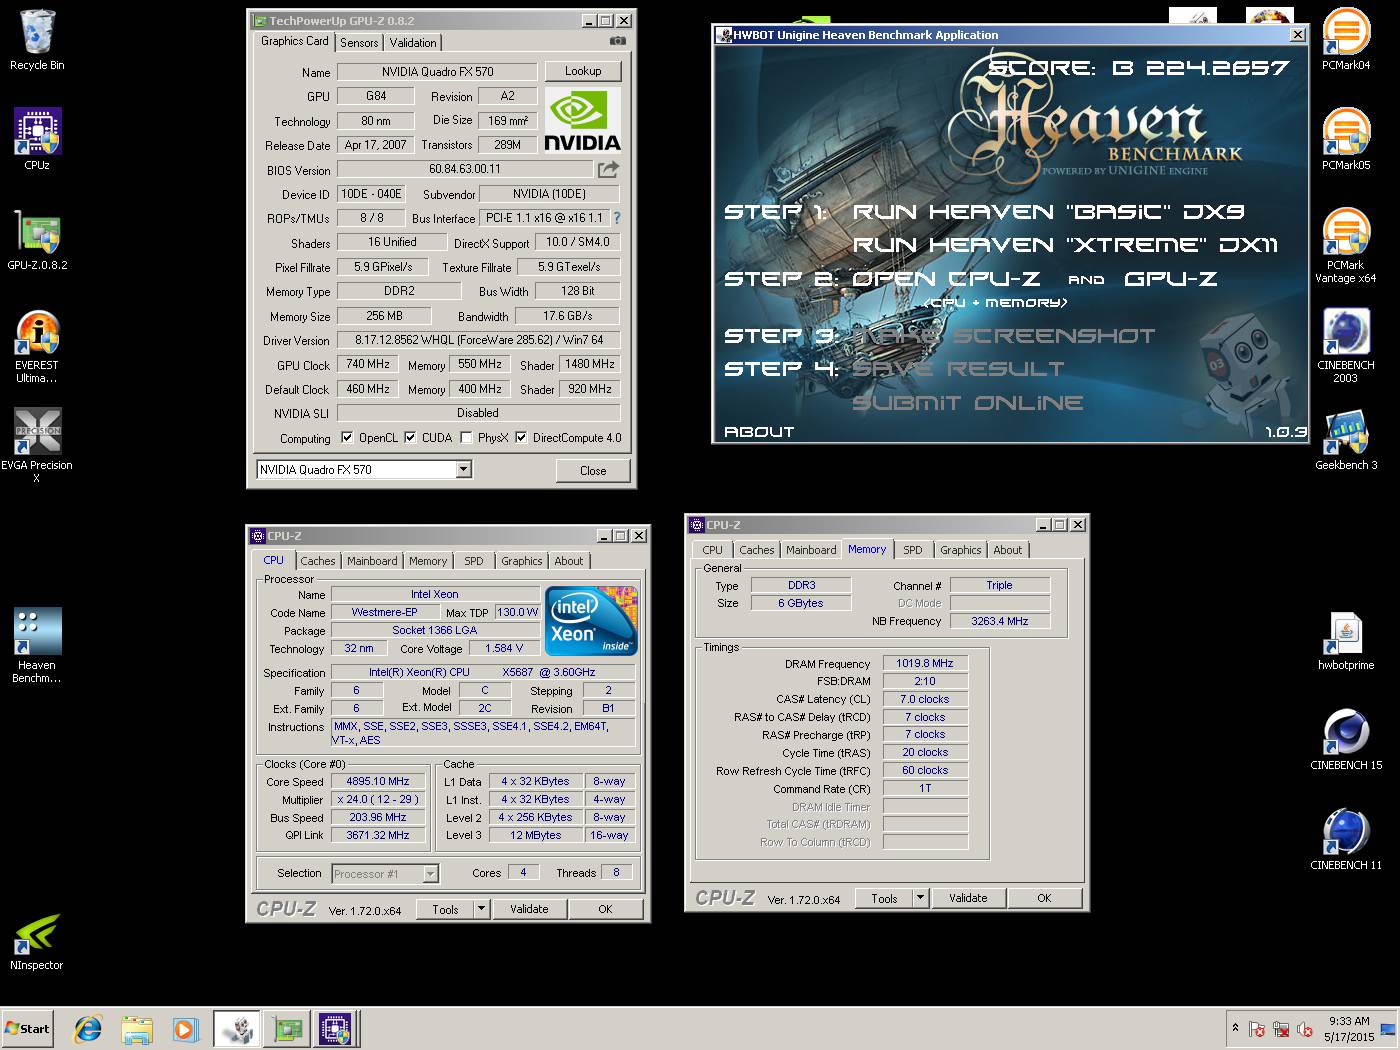Open Internet Explorer from the taskbar

(x=88, y=1028)
